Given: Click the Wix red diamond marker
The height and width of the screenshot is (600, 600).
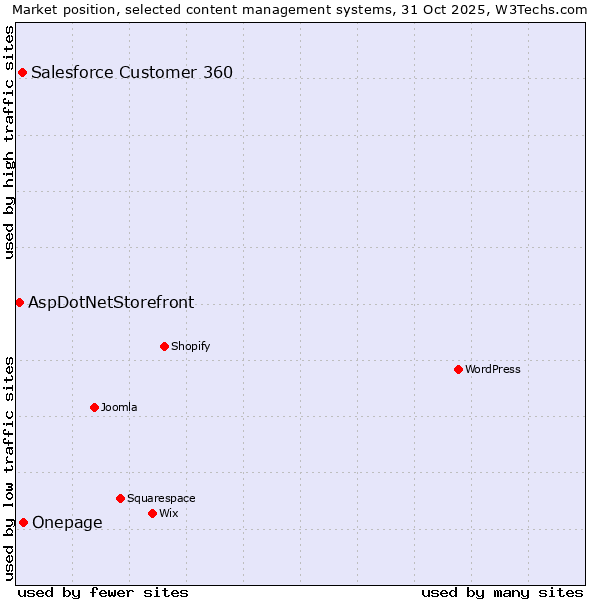Looking at the screenshot, I should pos(152,513).
